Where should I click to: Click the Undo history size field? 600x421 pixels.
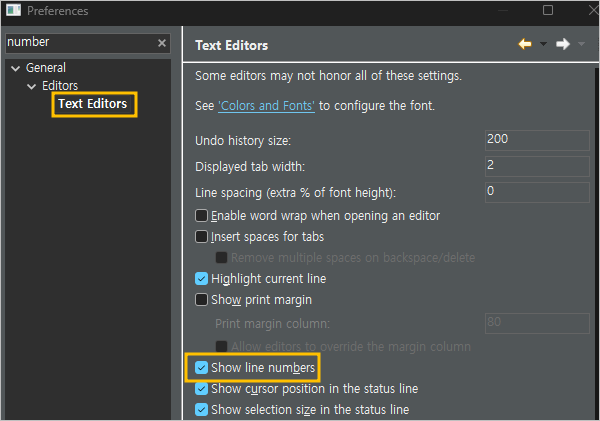pyautogui.click(x=536, y=139)
